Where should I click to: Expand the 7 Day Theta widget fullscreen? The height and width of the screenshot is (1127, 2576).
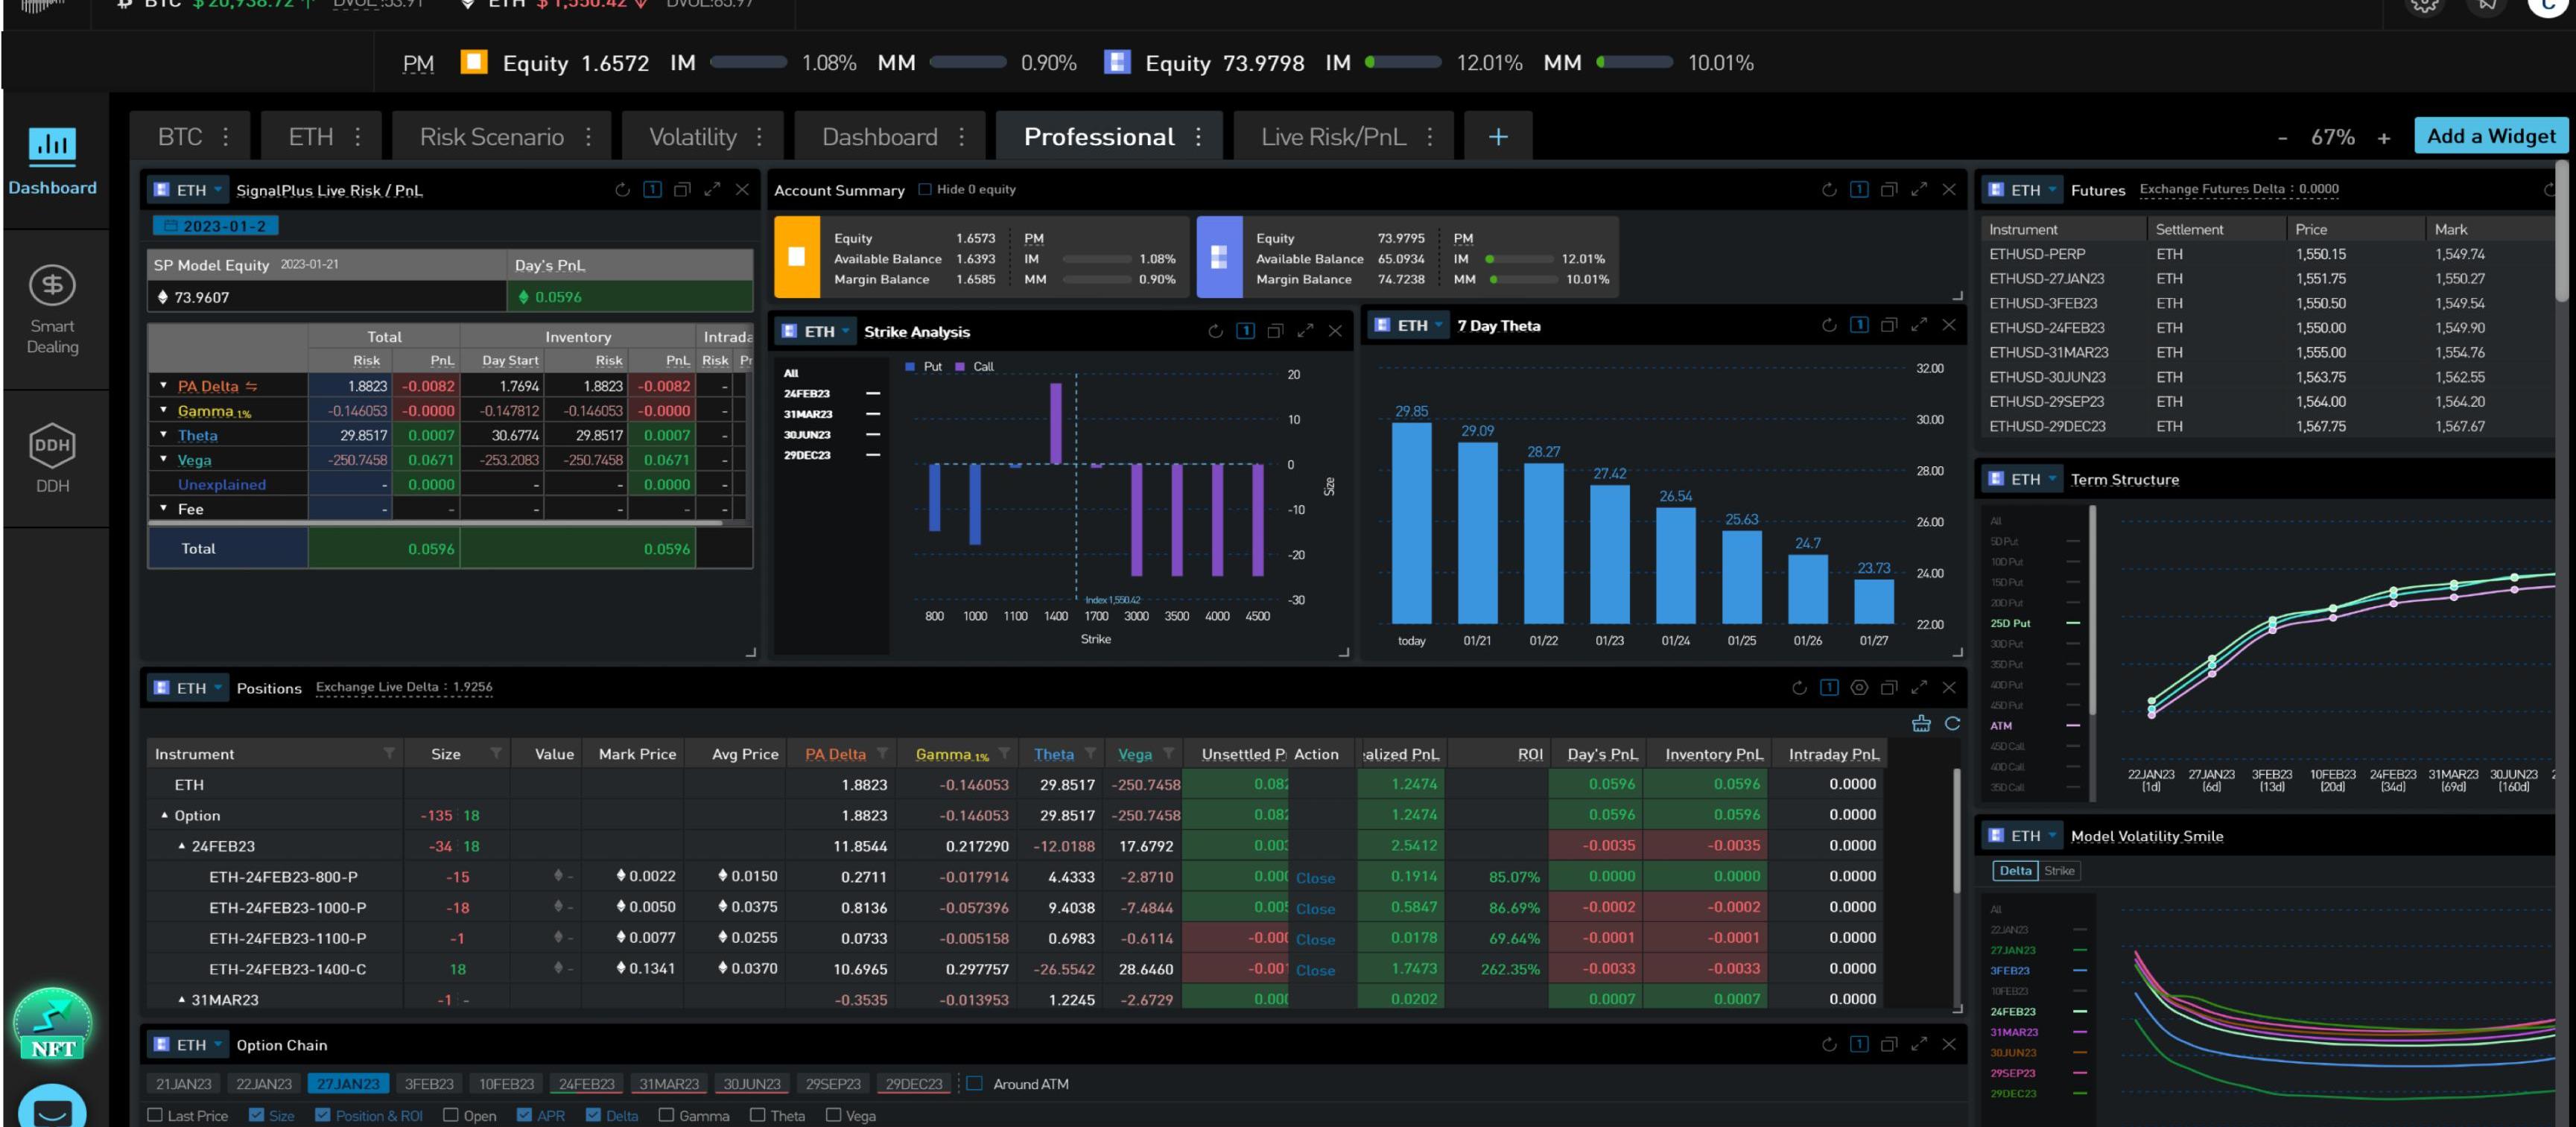click(1918, 325)
